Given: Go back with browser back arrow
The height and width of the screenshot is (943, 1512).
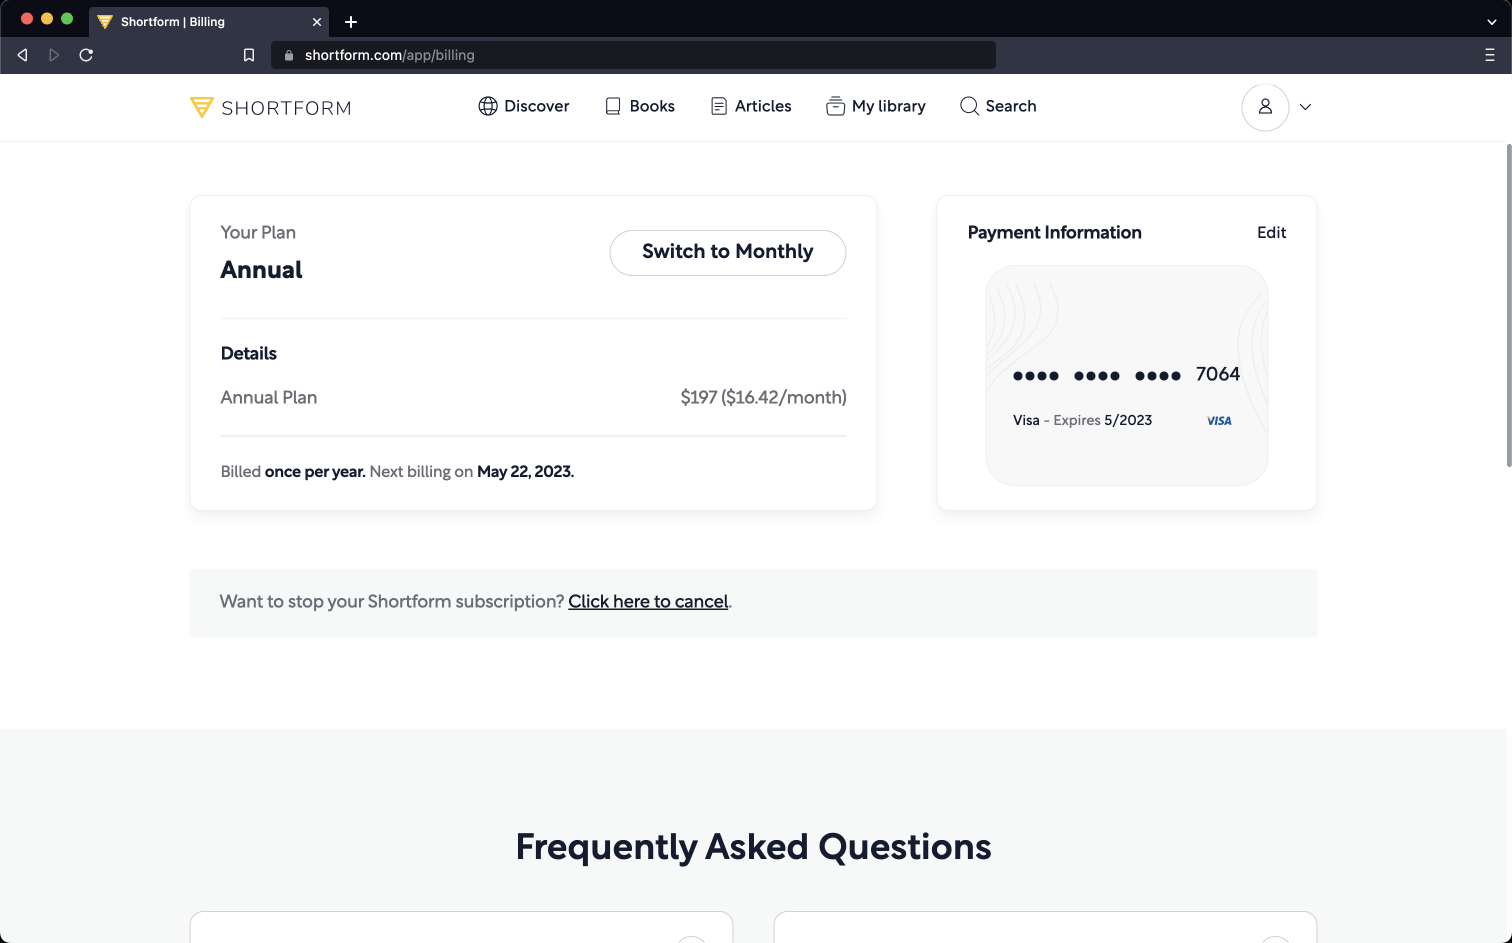Looking at the screenshot, I should [22, 55].
